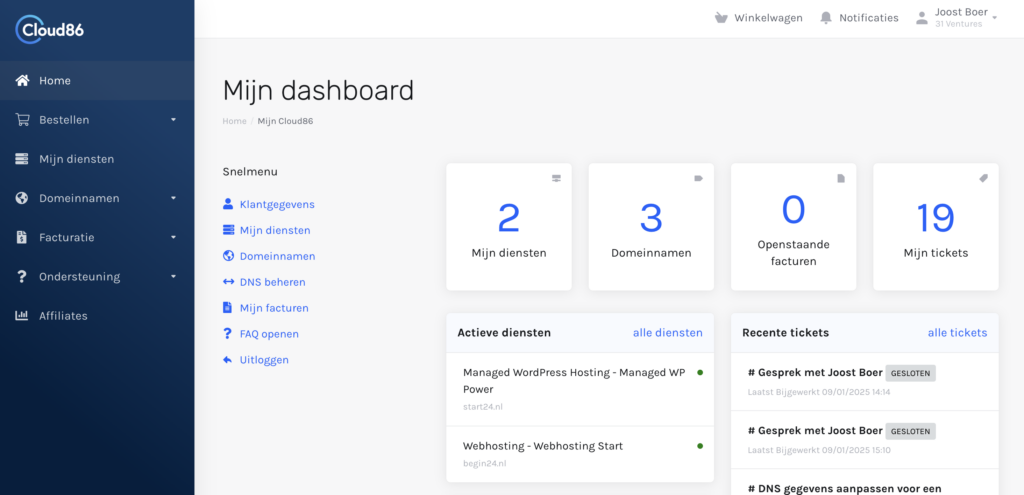Open the Winkelwagen cart icon
Viewport: 1024px width, 495px height.
tap(722, 18)
